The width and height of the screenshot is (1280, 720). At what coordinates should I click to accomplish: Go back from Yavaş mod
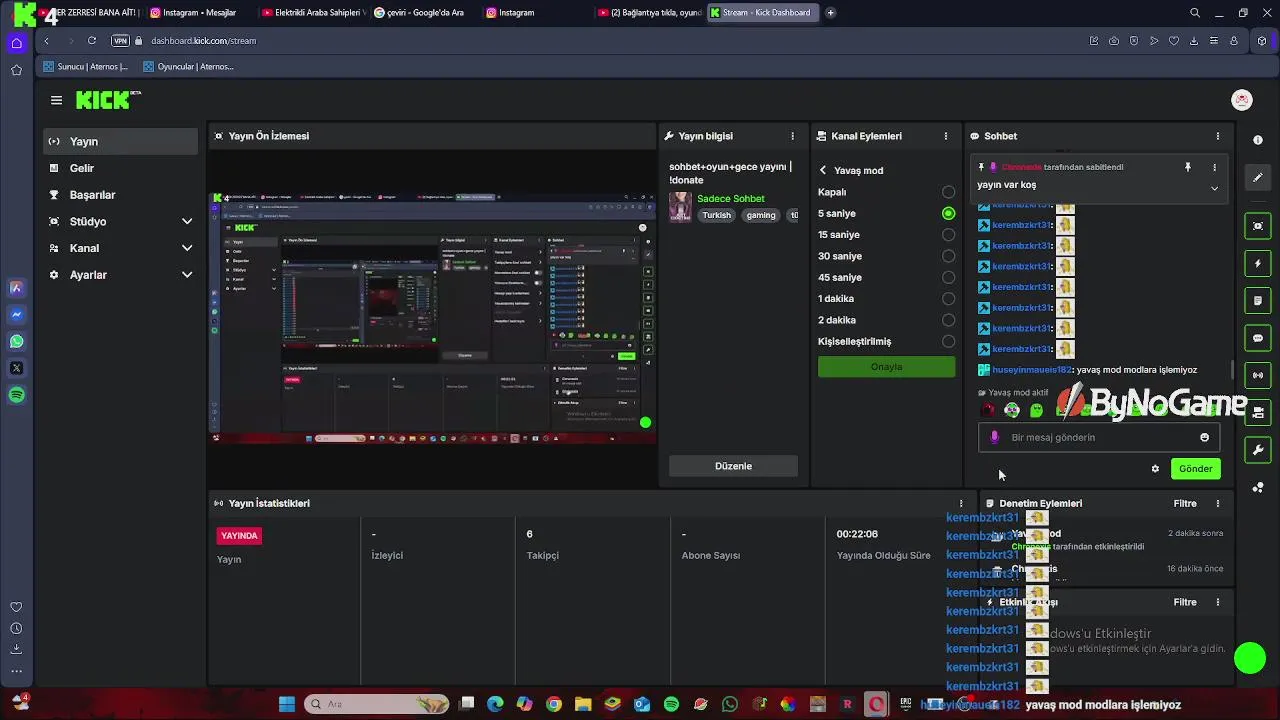823,170
